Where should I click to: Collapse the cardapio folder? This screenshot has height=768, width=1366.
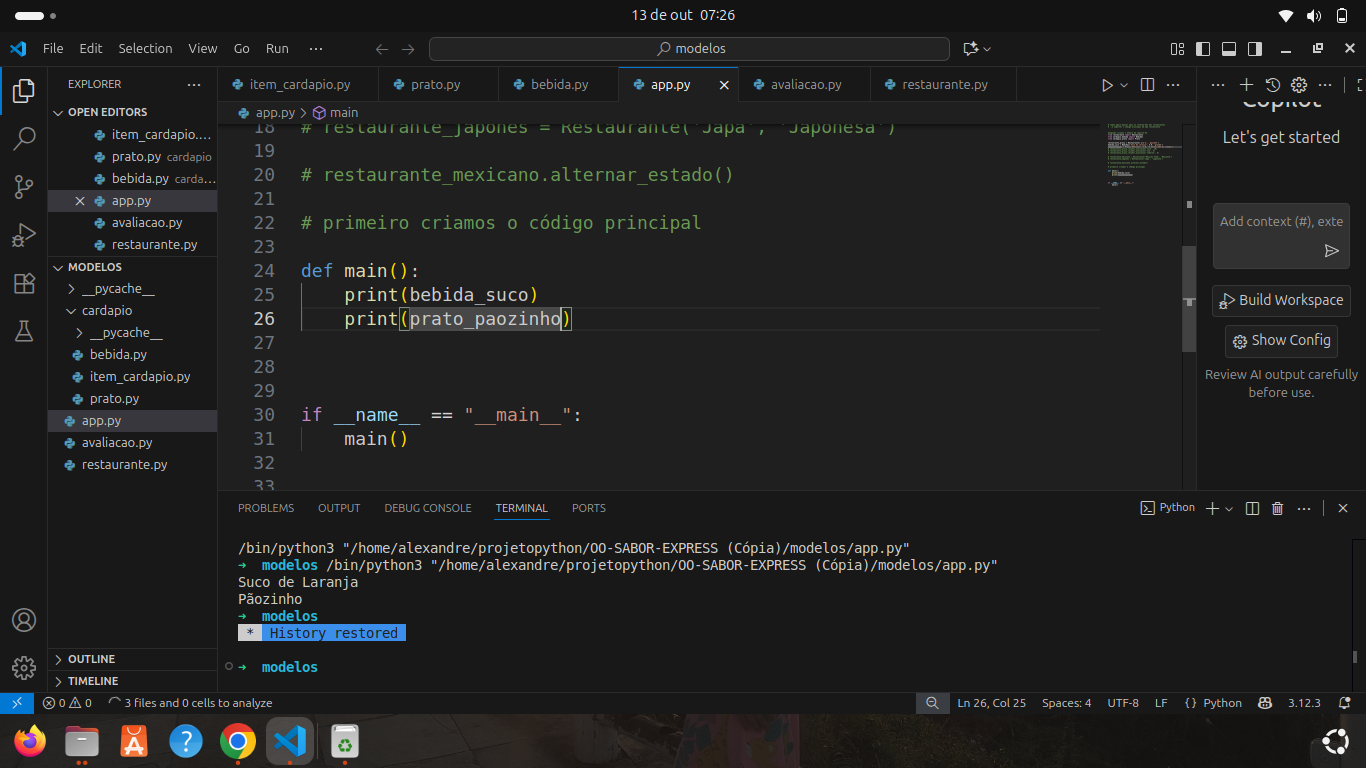106,311
